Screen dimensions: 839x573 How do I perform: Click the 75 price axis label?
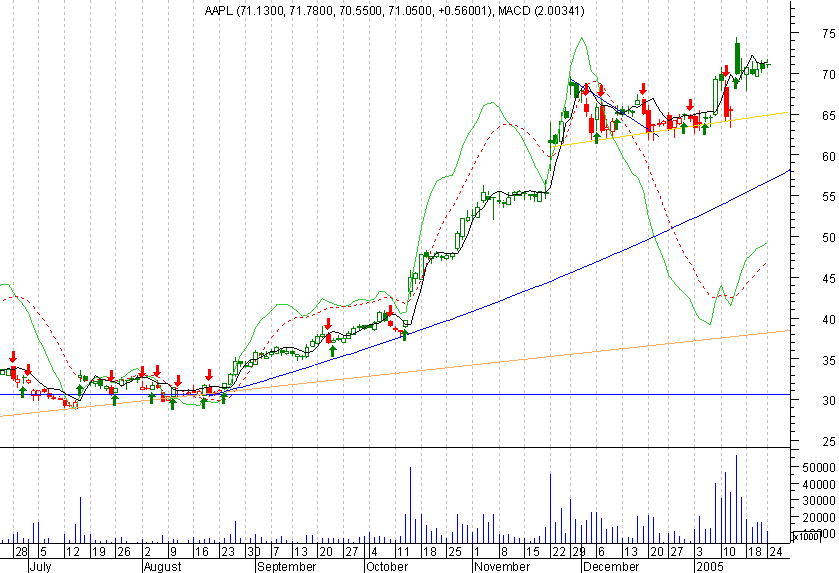point(828,34)
